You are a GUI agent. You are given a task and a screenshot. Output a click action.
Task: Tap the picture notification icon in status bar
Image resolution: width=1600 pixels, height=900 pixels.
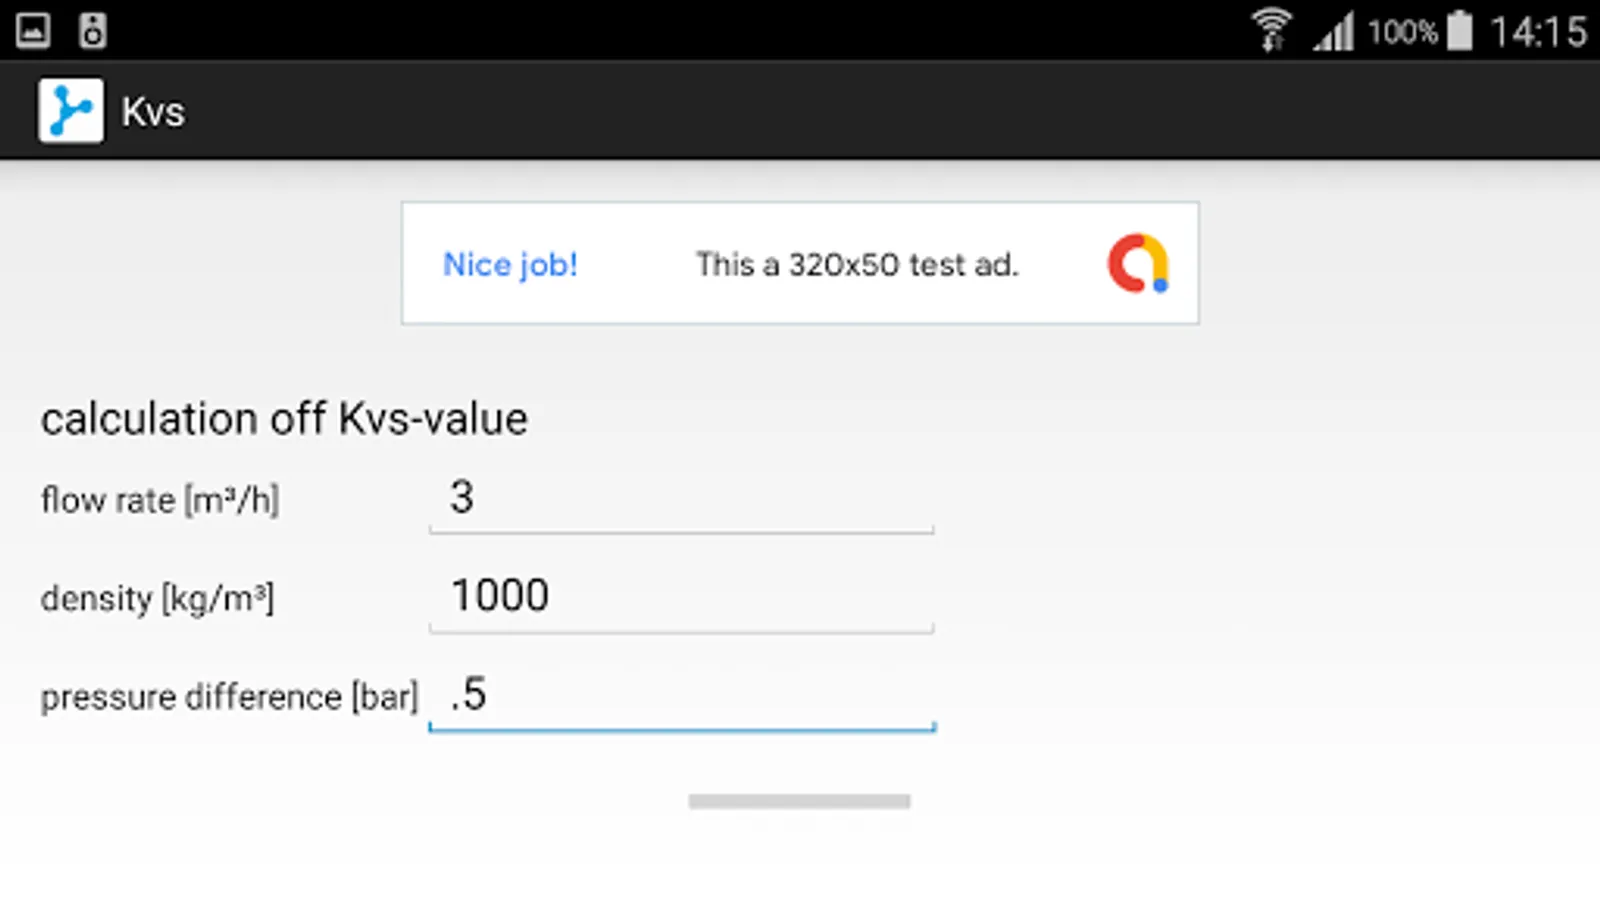33,30
